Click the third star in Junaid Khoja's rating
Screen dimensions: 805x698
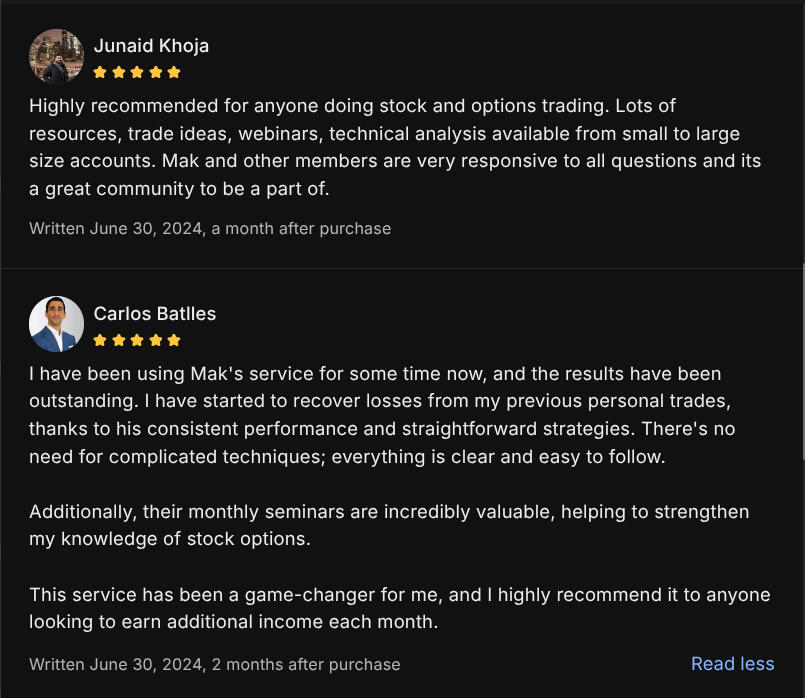[137, 72]
